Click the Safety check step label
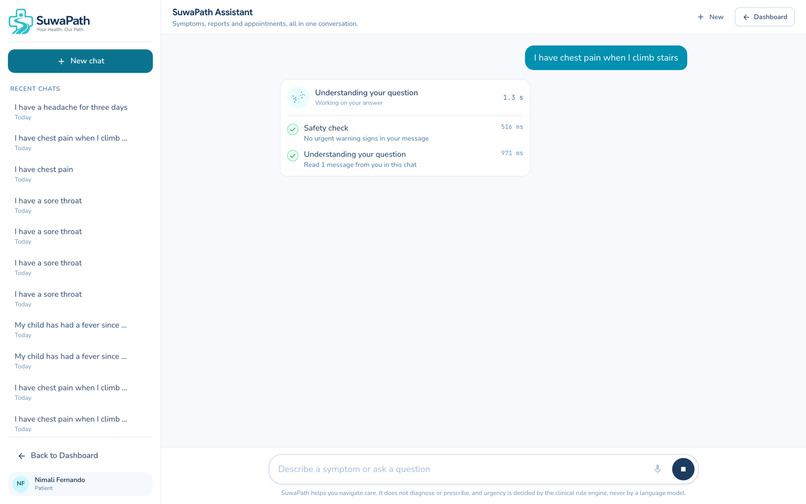Image resolution: width=806 pixels, height=504 pixels. point(326,128)
